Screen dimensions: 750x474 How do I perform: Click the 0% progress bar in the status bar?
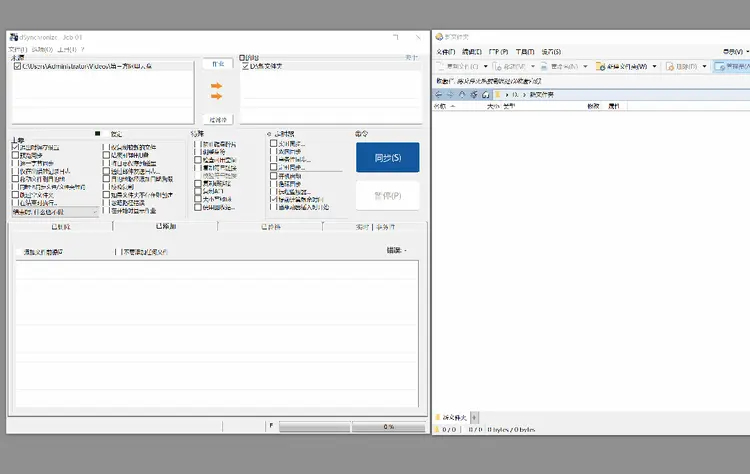(388, 427)
